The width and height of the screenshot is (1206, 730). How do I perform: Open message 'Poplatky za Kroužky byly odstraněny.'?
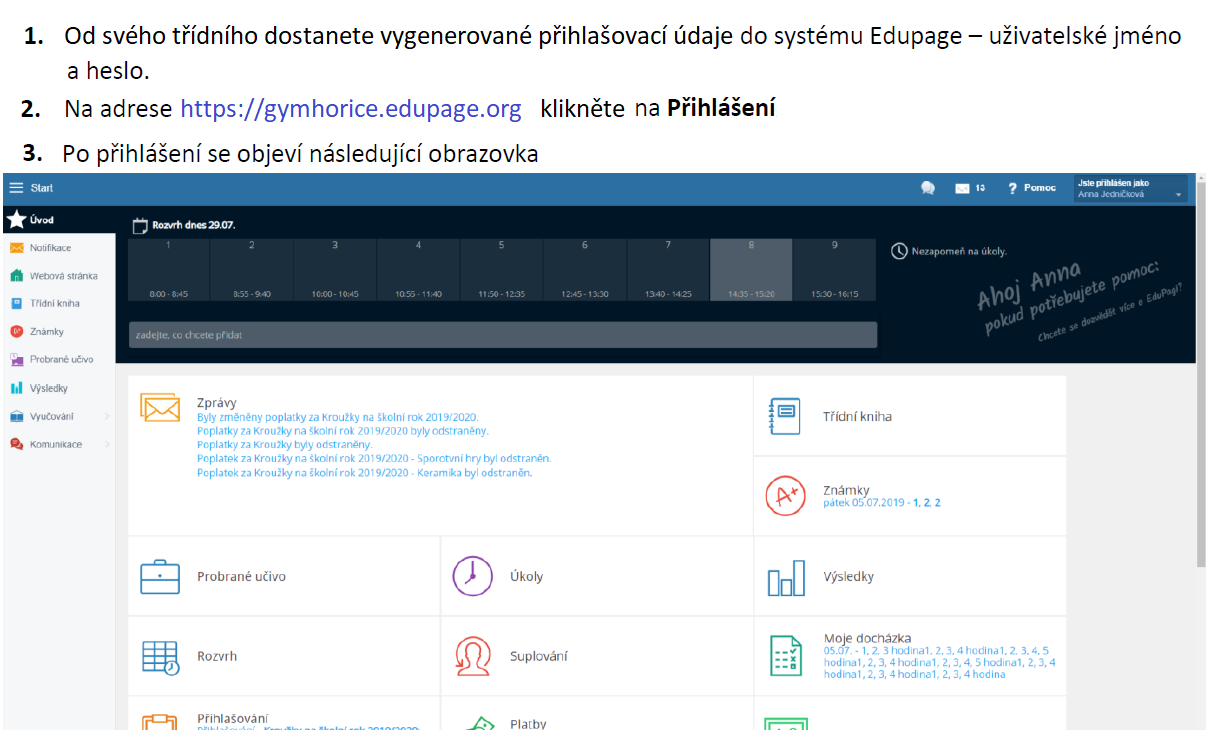point(285,445)
